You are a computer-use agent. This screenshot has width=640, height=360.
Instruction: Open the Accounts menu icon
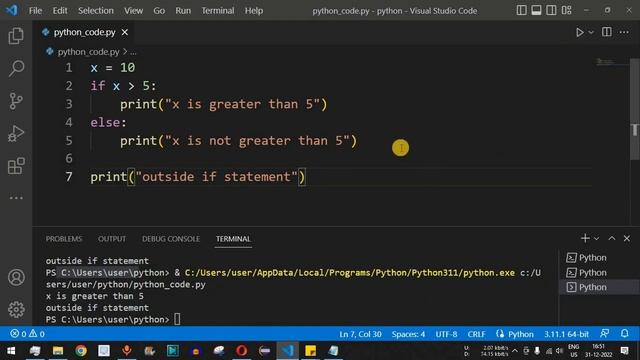(16, 278)
